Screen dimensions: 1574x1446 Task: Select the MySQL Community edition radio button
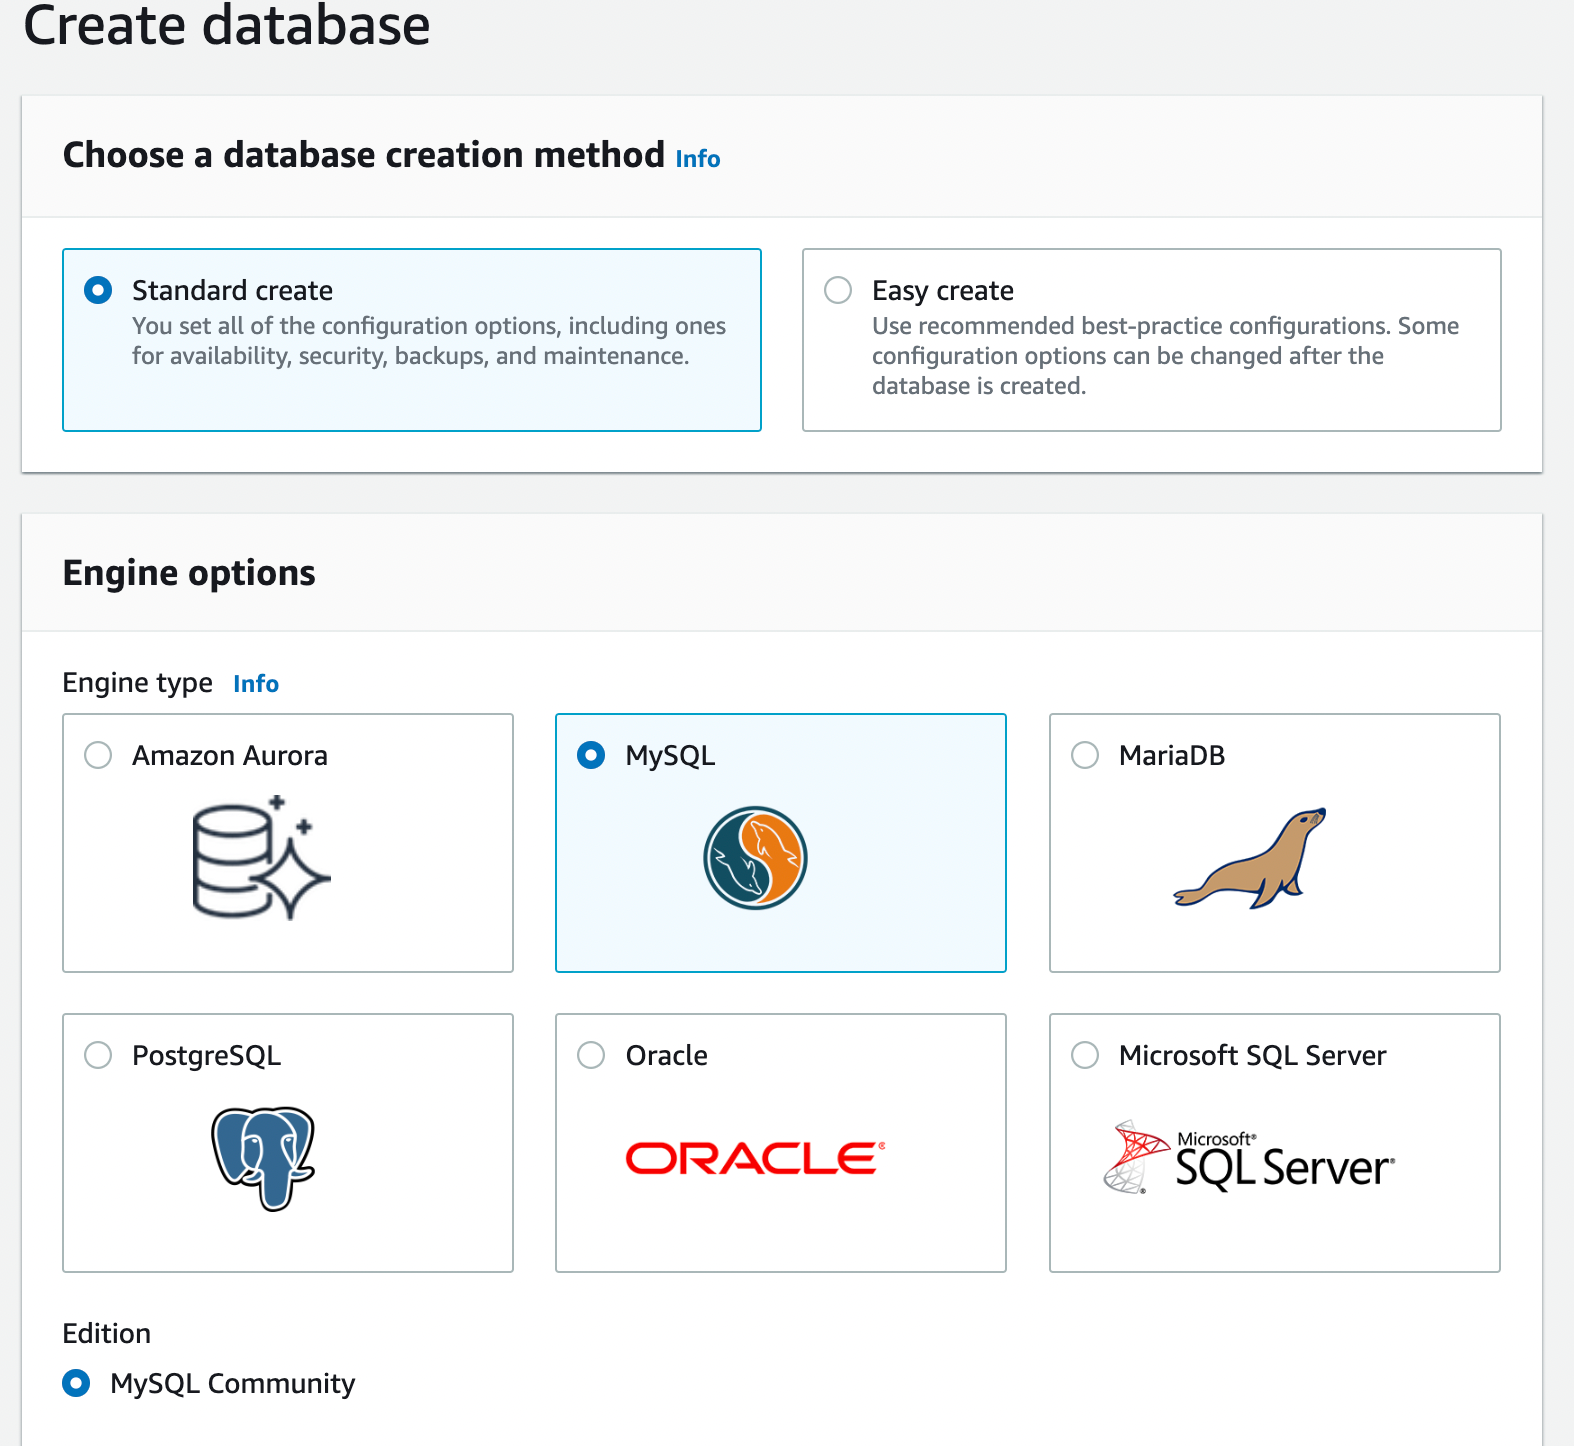76,1383
